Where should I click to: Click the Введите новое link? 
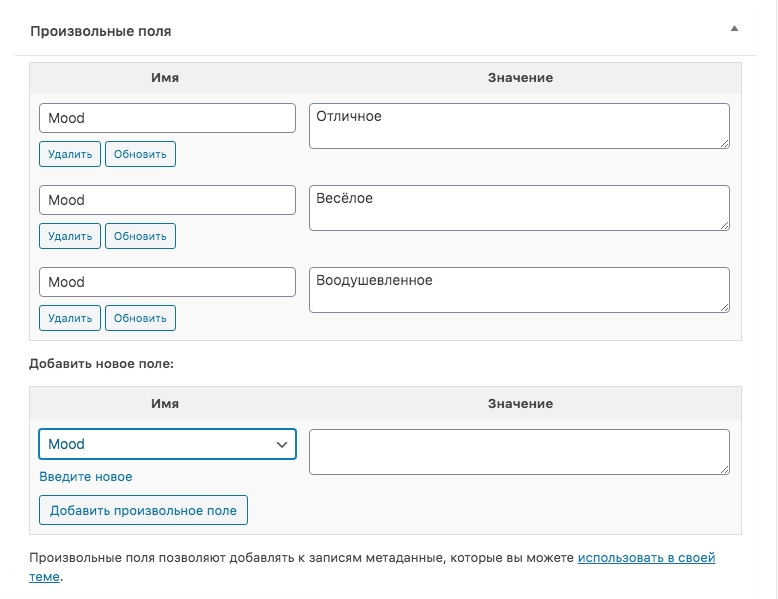(86, 477)
